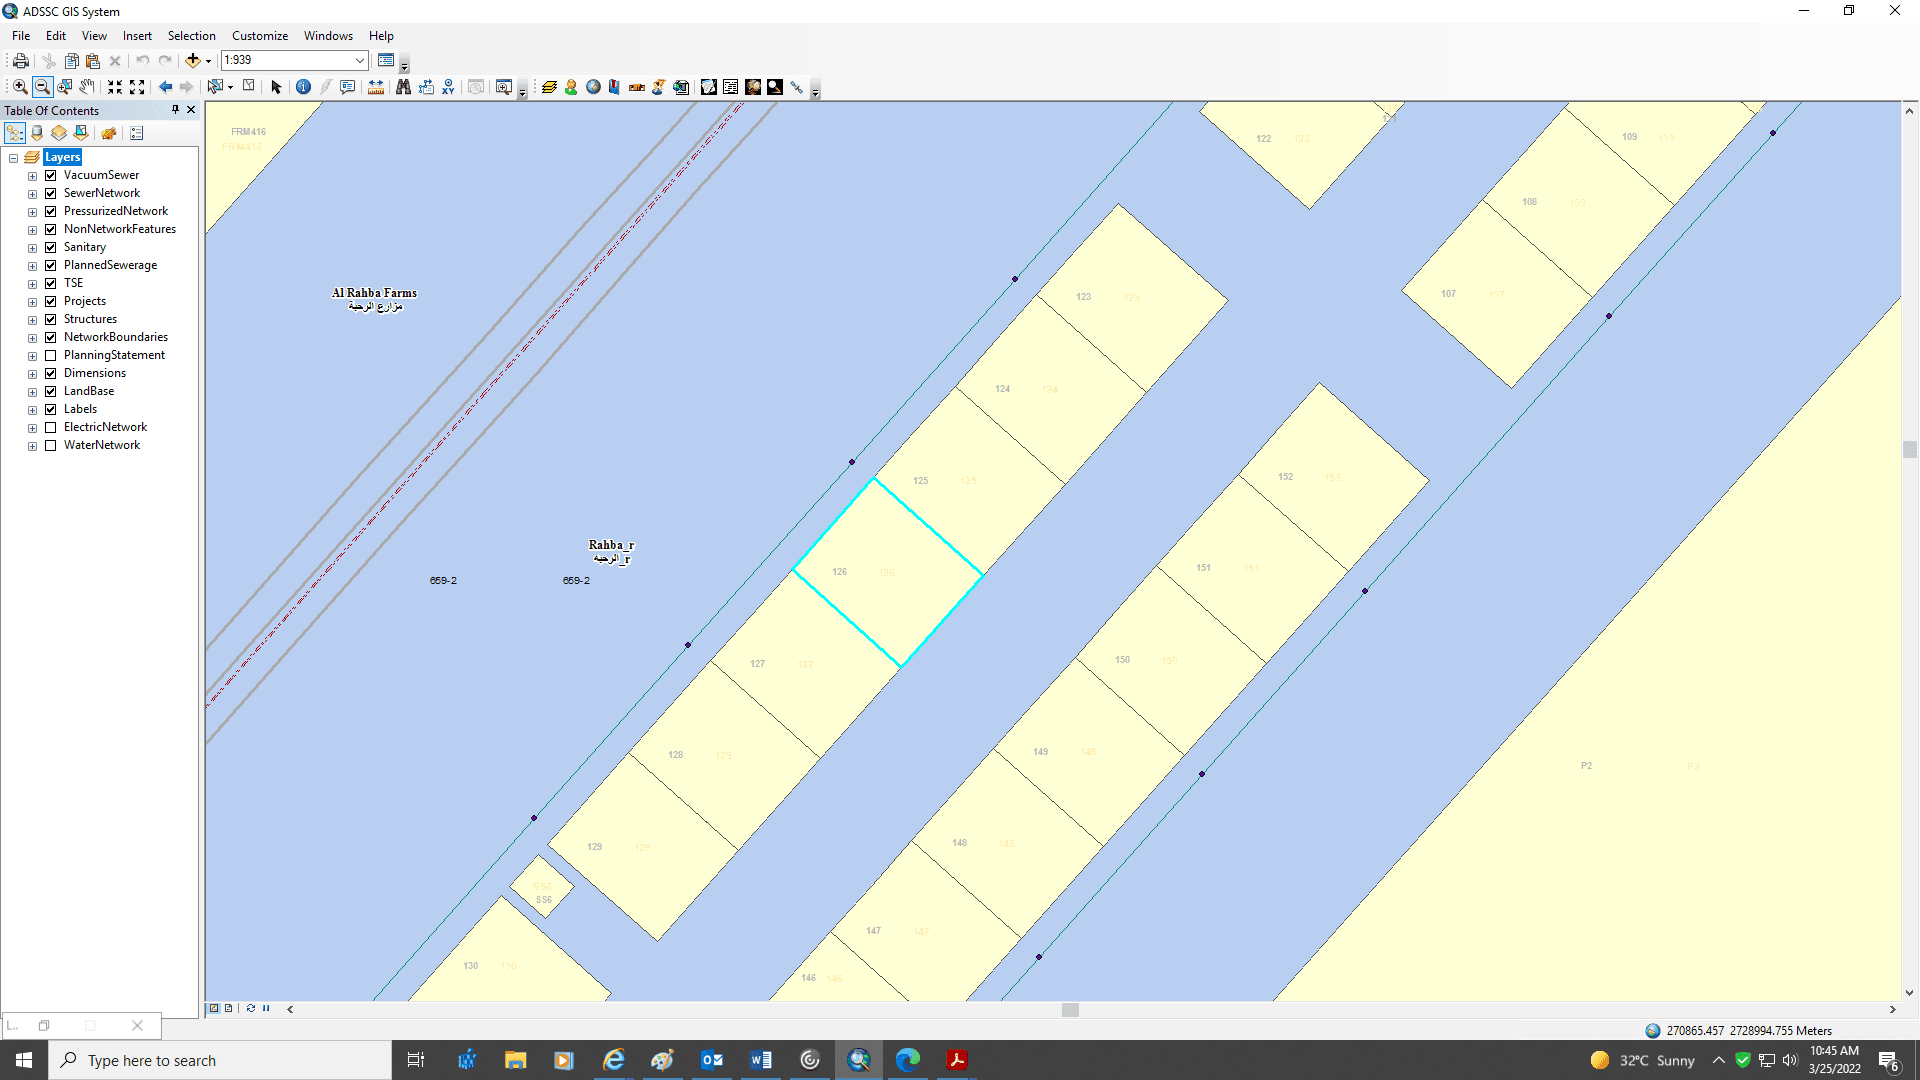The width and height of the screenshot is (1920, 1080).
Task: Click the LandBase layer name
Action: pyautogui.click(x=89, y=391)
